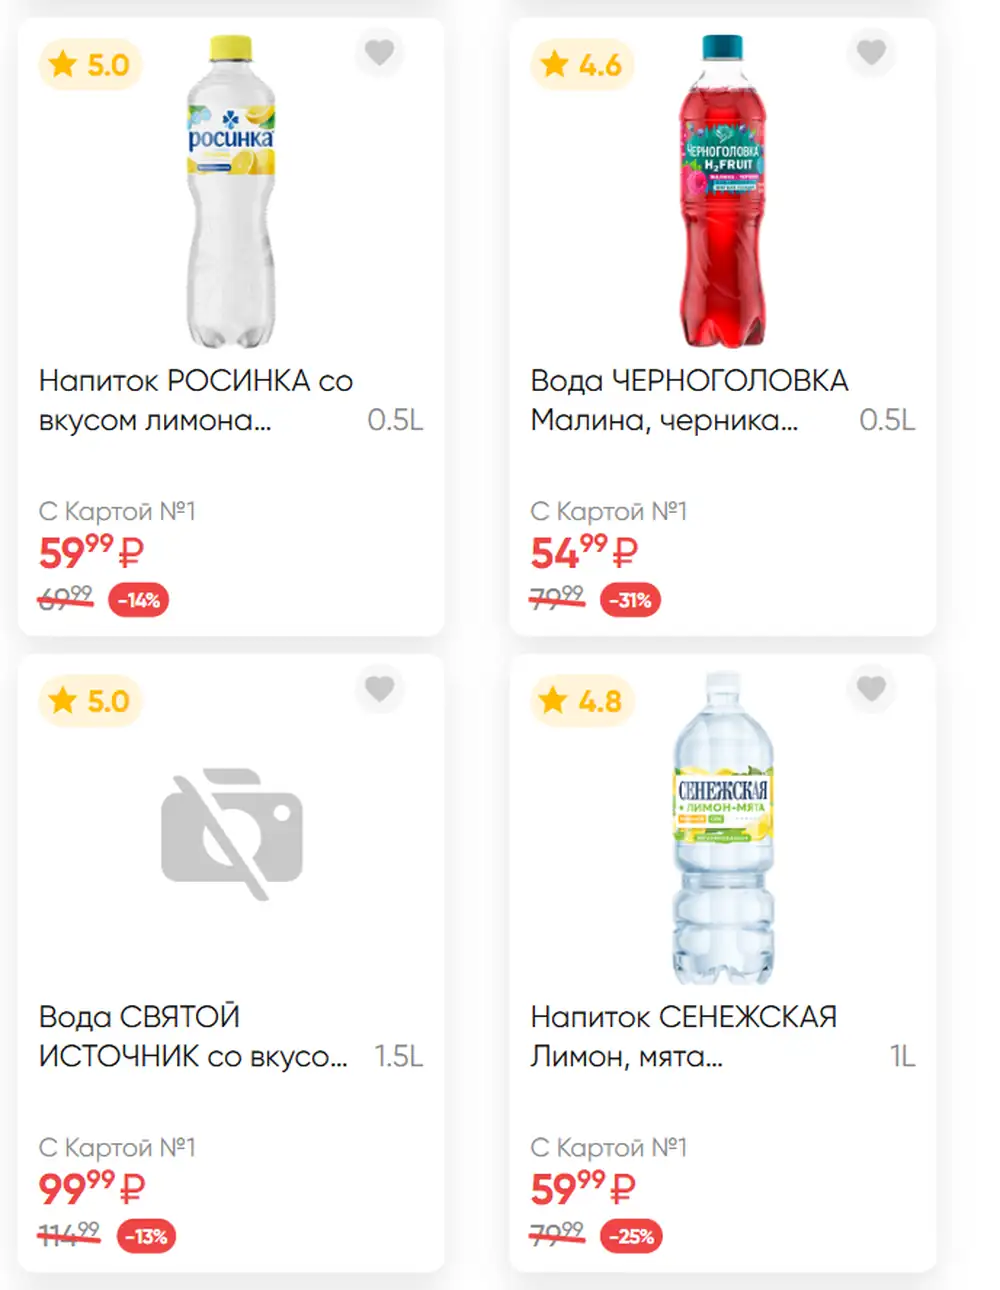Open 'Вода ЧЕРНОГОЛОВКА Малина, черника' title

click(689, 400)
